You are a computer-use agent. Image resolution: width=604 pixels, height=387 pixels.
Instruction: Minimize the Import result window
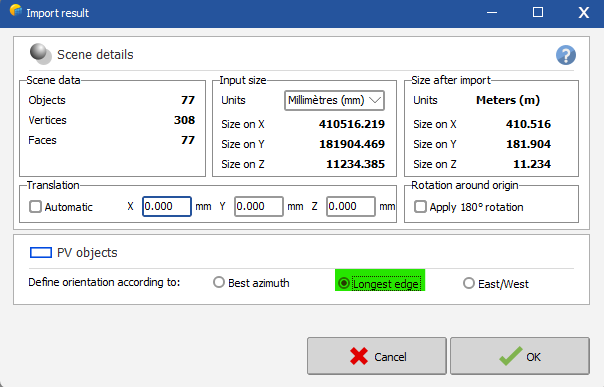coord(492,13)
